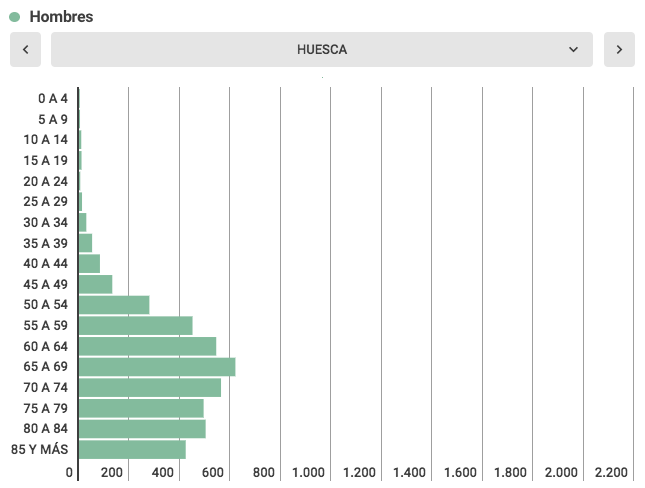Screen dimensions: 645x488
Task: Toggle the Hombres series legend label
Action: pos(61,17)
